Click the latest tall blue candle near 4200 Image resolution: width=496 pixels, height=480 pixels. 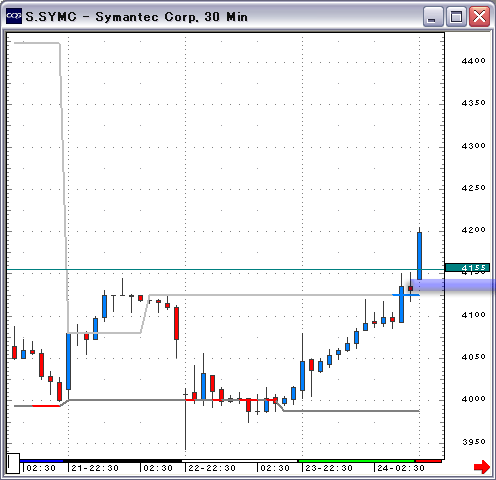tap(419, 256)
